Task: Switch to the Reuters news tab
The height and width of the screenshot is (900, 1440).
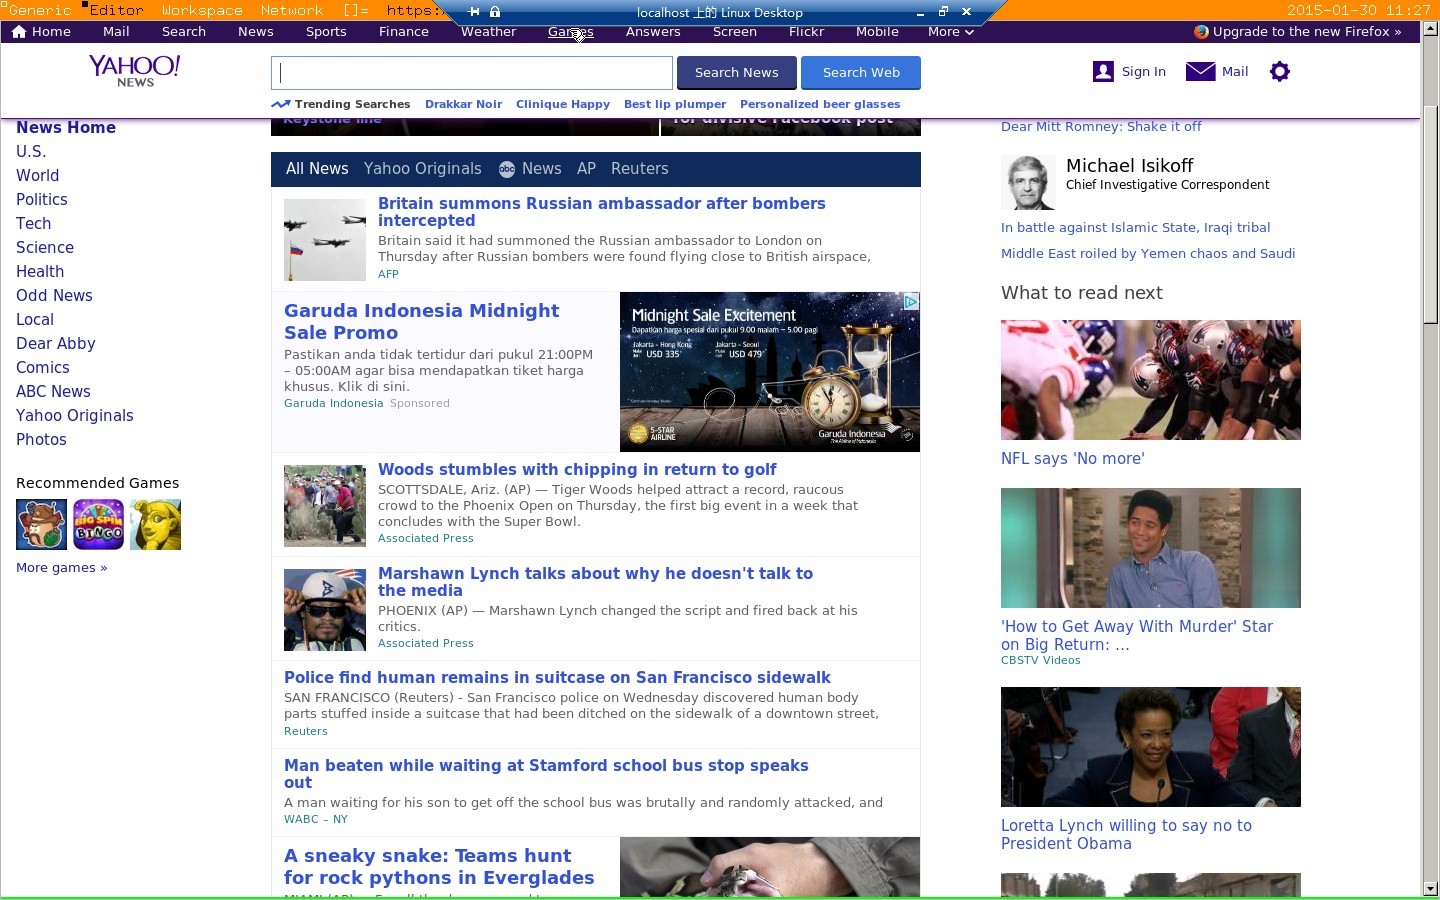Action: click(640, 169)
